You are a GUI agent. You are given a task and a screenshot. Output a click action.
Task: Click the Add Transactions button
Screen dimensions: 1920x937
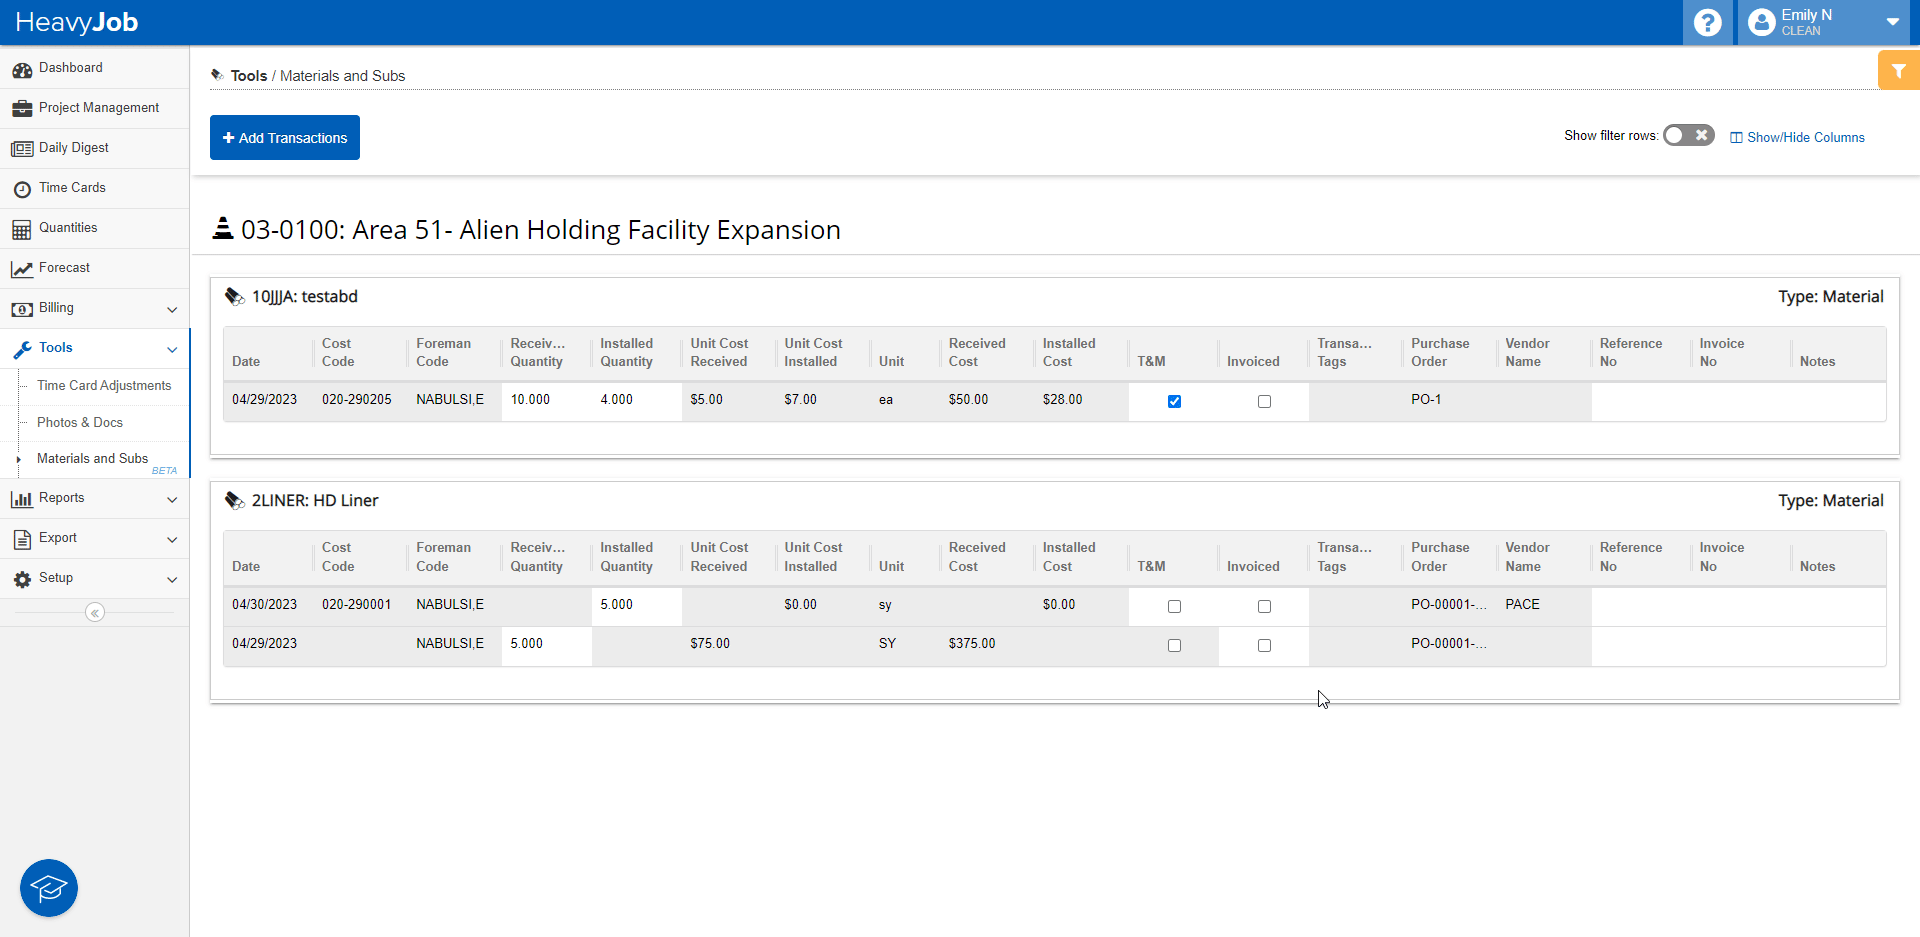pos(285,138)
